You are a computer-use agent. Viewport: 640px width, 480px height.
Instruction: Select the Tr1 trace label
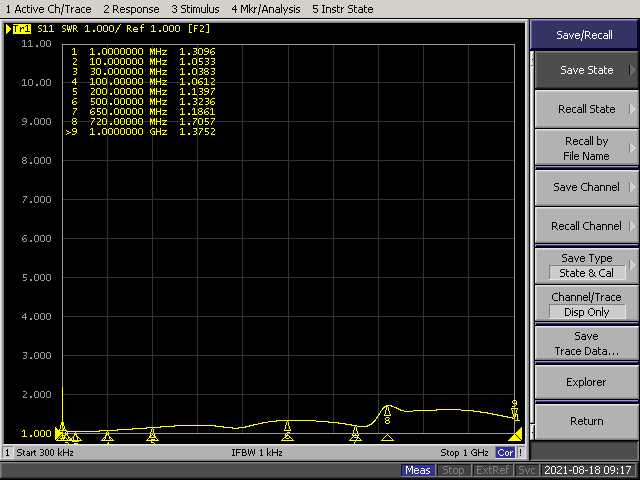tap(21, 29)
